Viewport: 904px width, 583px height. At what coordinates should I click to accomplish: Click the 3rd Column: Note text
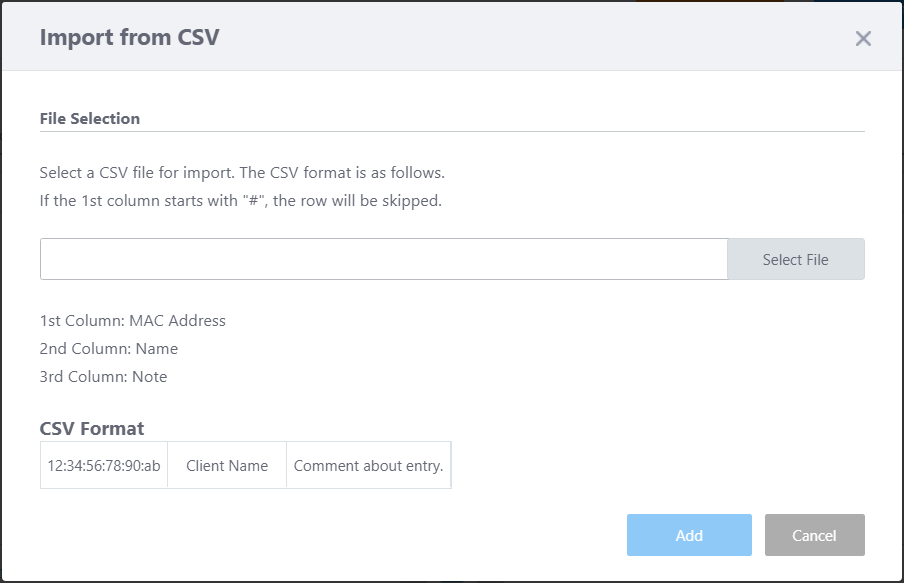103,377
